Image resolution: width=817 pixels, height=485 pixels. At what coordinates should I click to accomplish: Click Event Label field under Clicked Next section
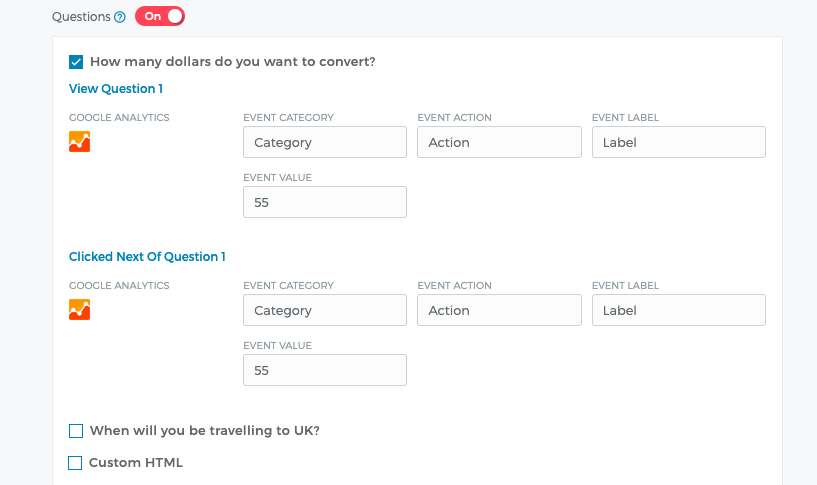click(678, 310)
